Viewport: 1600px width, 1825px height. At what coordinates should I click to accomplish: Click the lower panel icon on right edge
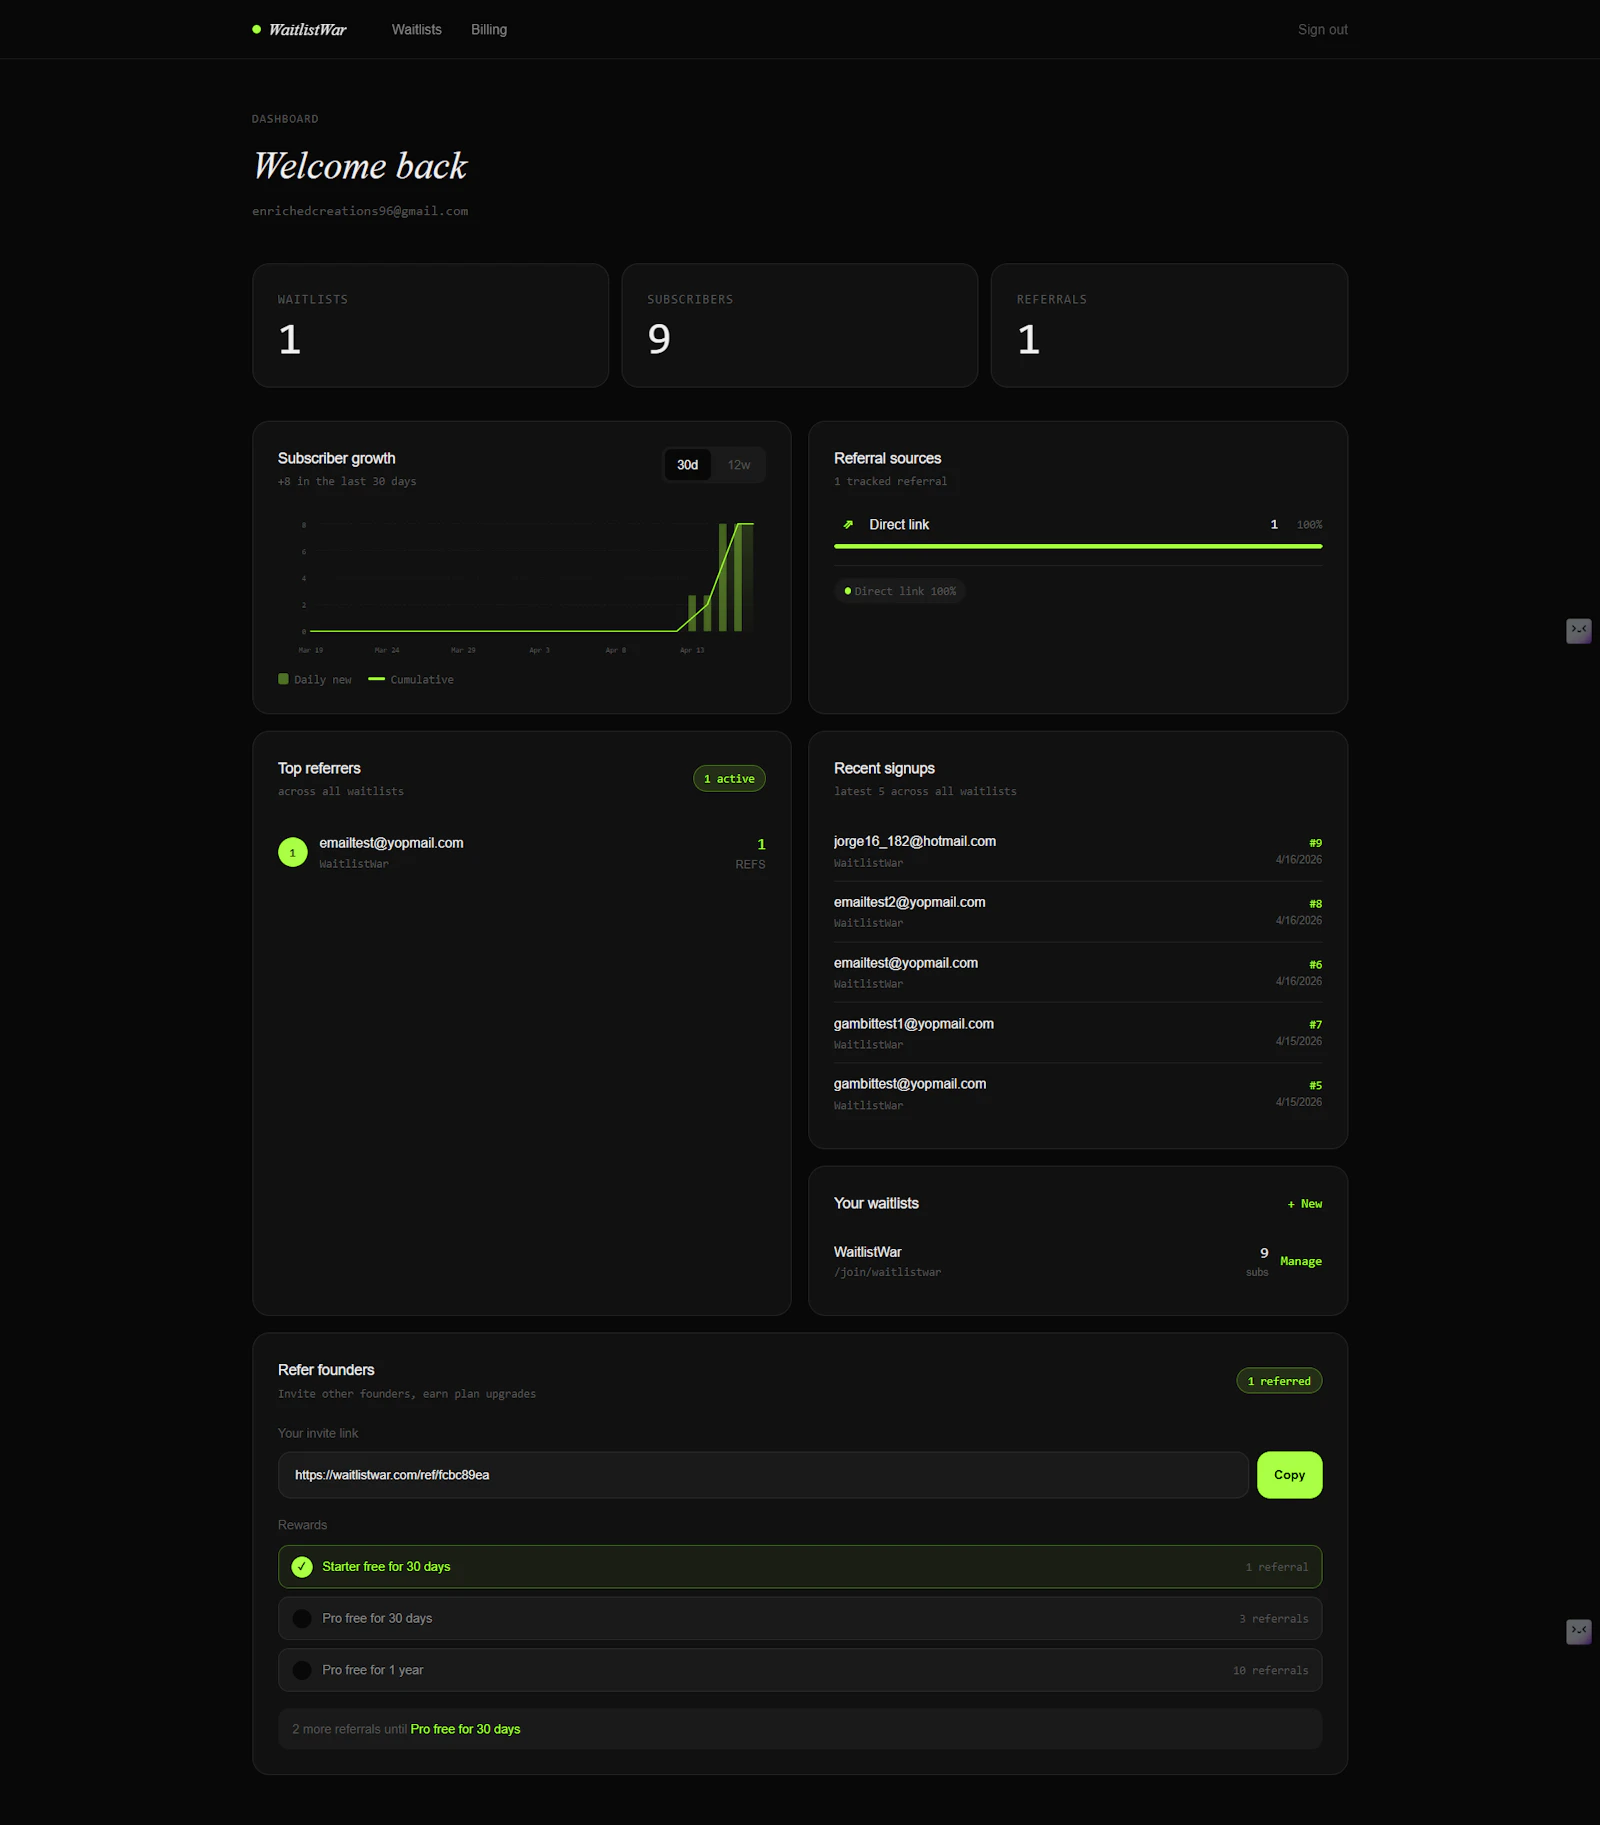[x=1578, y=1632]
